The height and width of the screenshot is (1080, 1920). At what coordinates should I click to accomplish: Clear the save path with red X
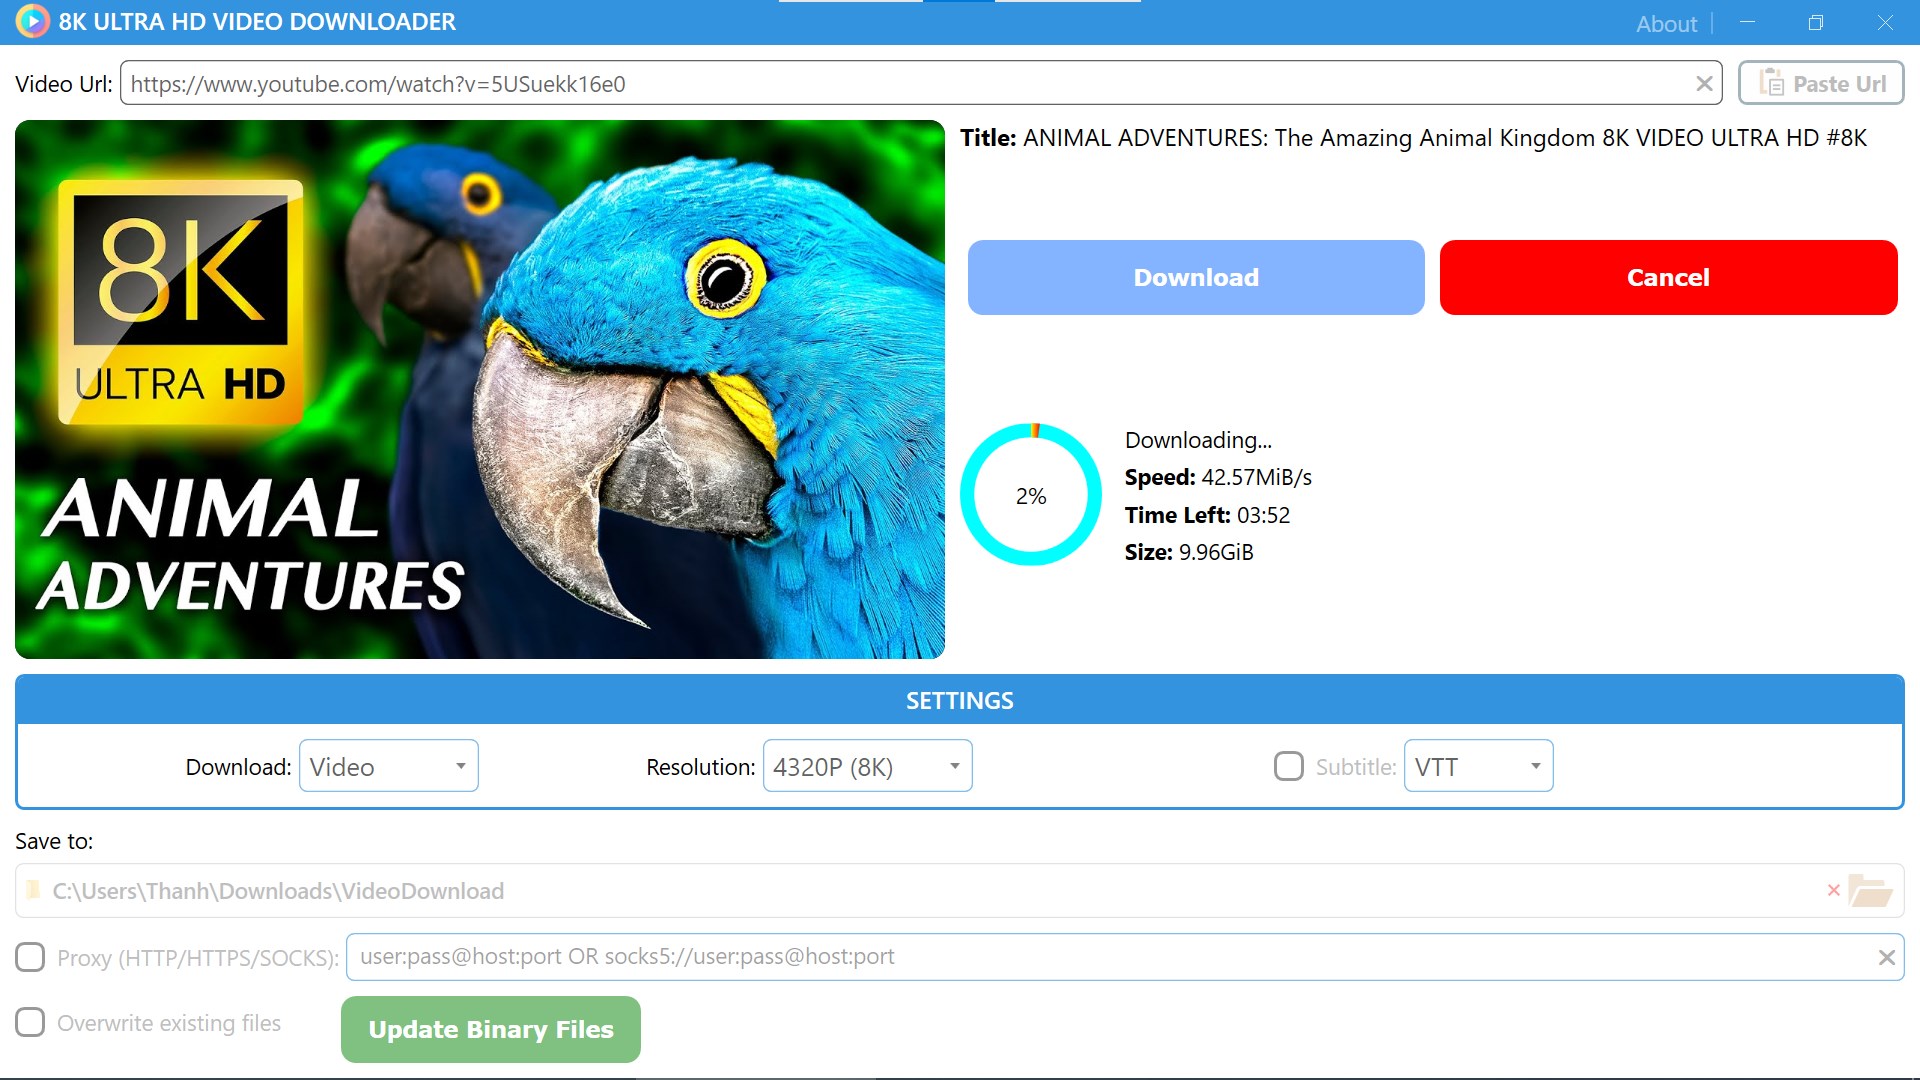1833,890
